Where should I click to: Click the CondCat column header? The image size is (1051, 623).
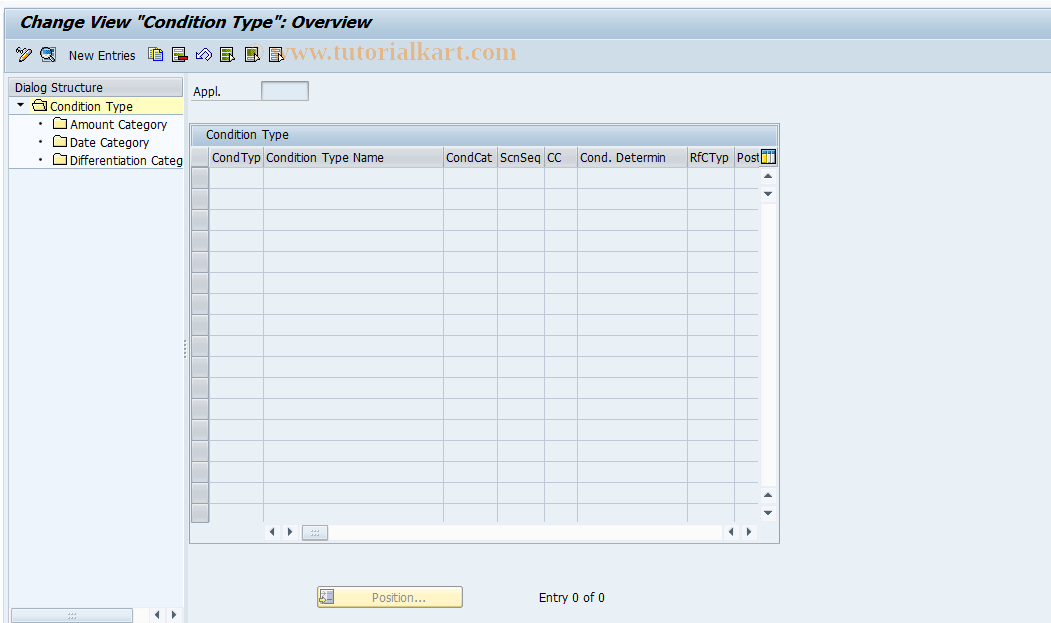pos(470,158)
